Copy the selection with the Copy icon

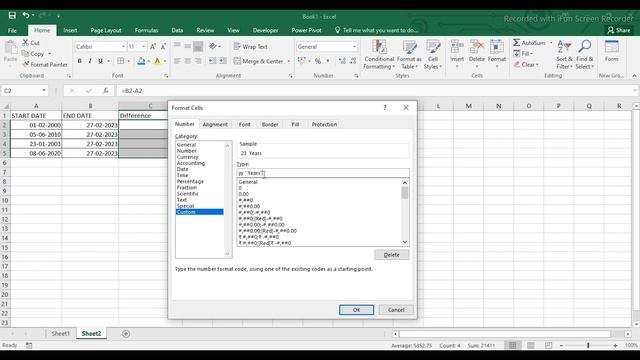coord(25,53)
